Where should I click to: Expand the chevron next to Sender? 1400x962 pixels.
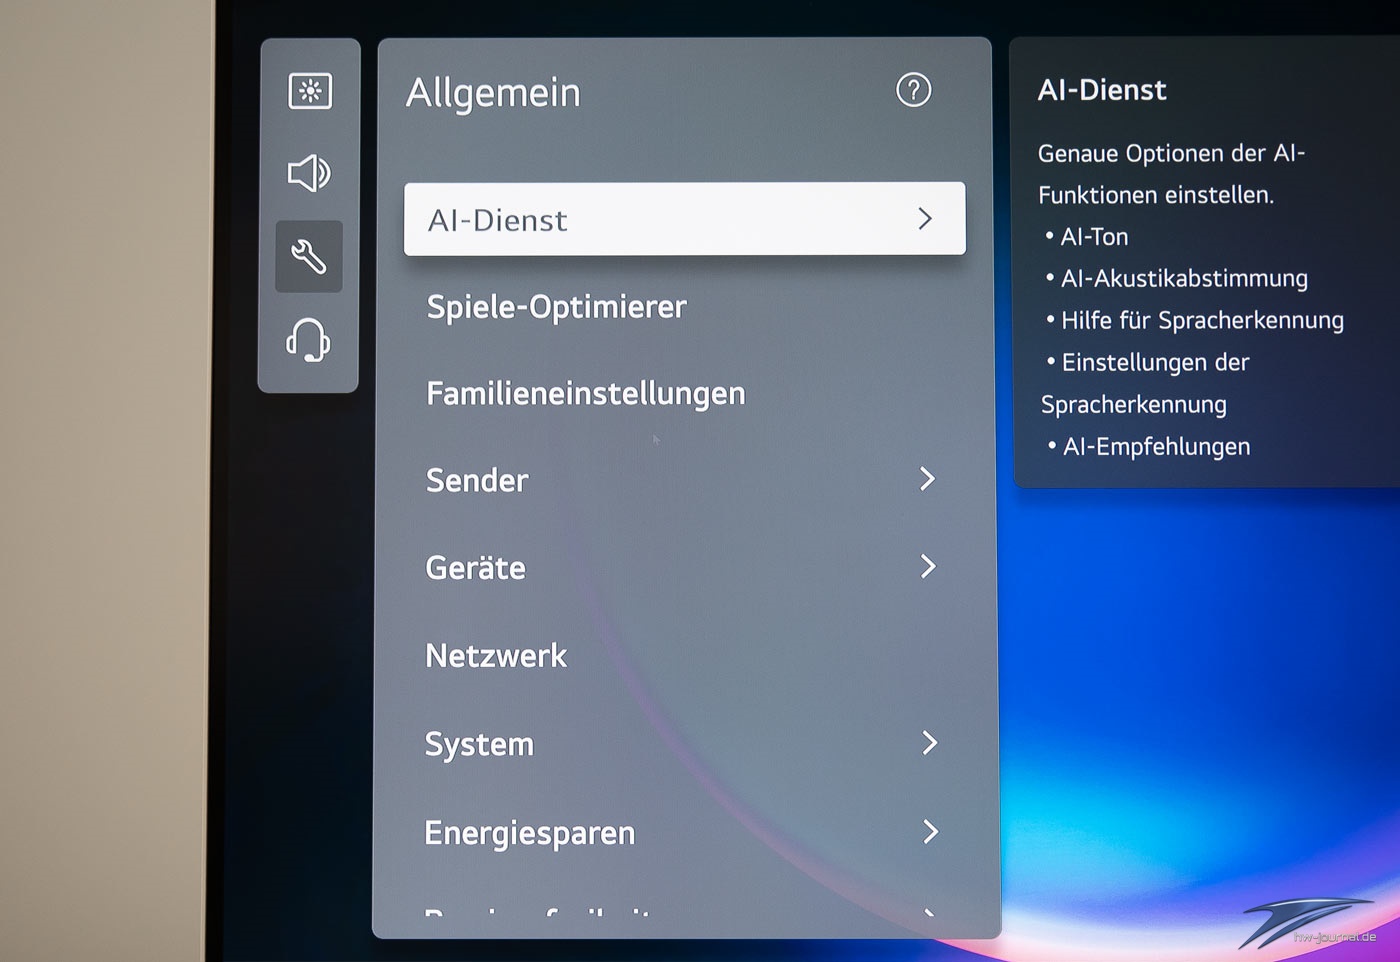click(927, 479)
